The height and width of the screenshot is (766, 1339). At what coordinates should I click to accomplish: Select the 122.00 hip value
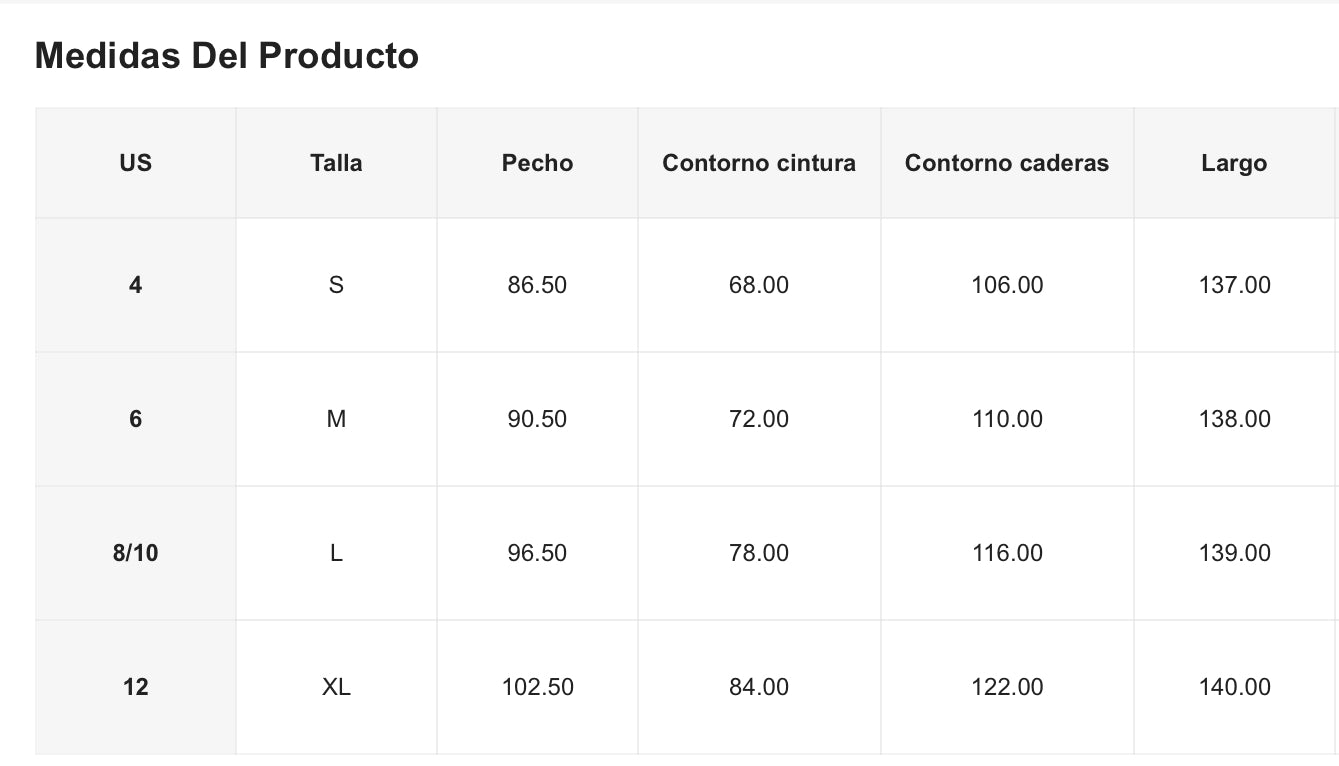pyautogui.click(x=1007, y=687)
